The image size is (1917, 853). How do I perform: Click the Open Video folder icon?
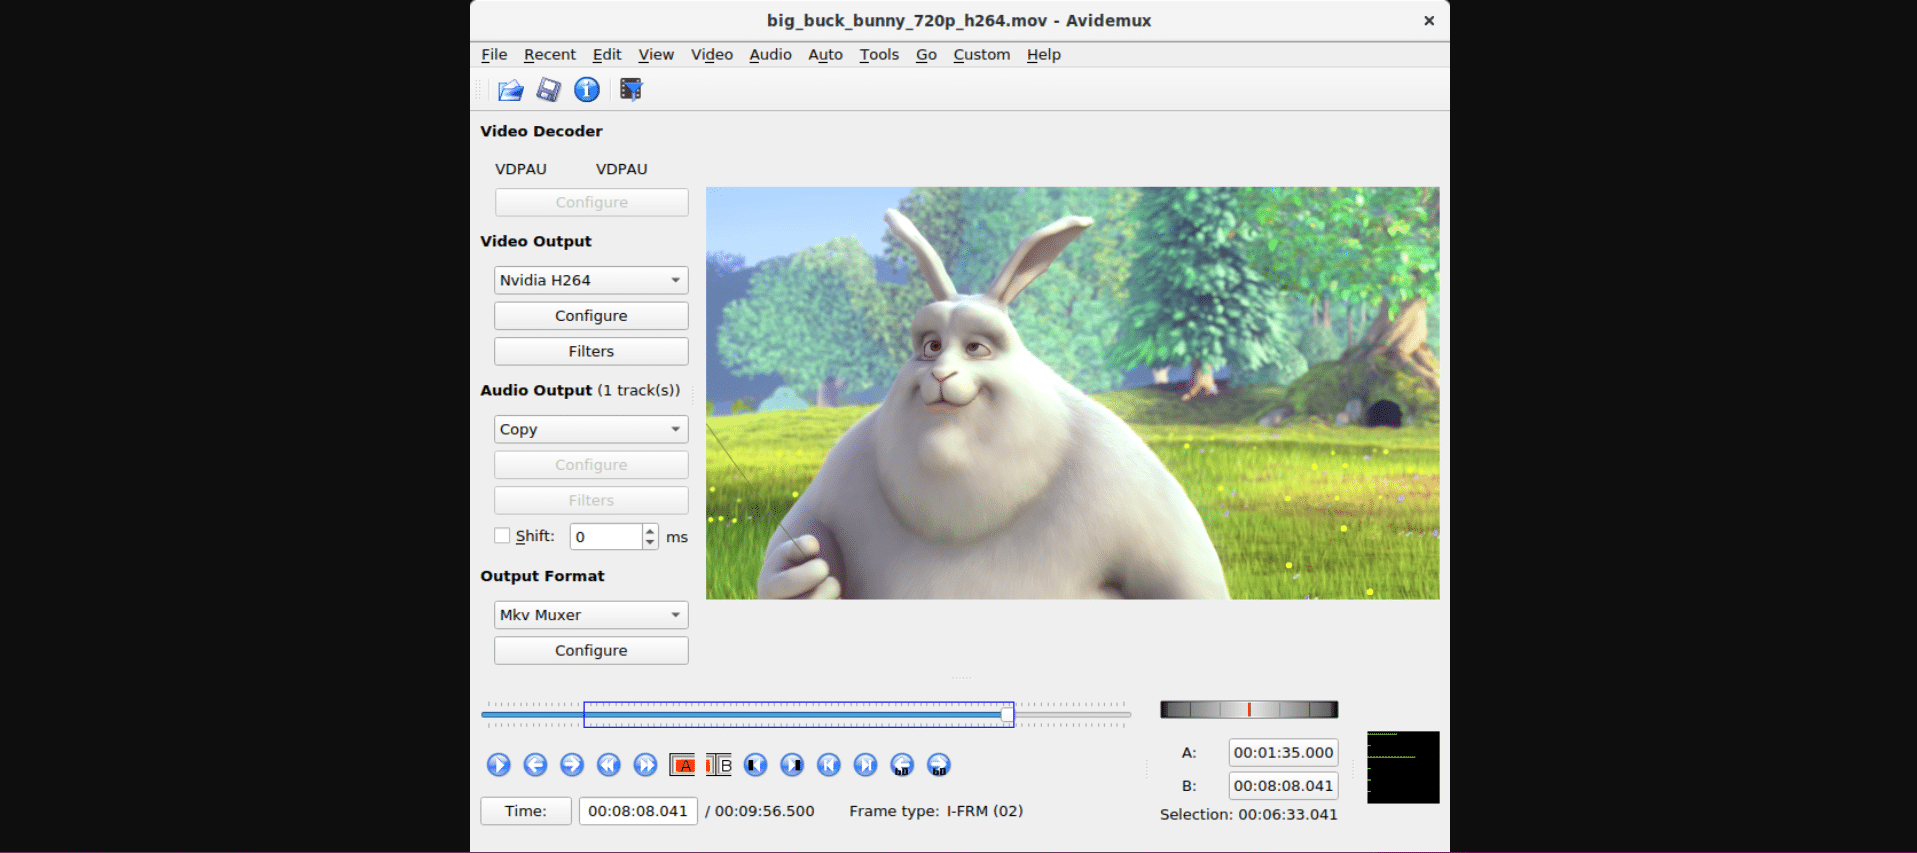510,90
